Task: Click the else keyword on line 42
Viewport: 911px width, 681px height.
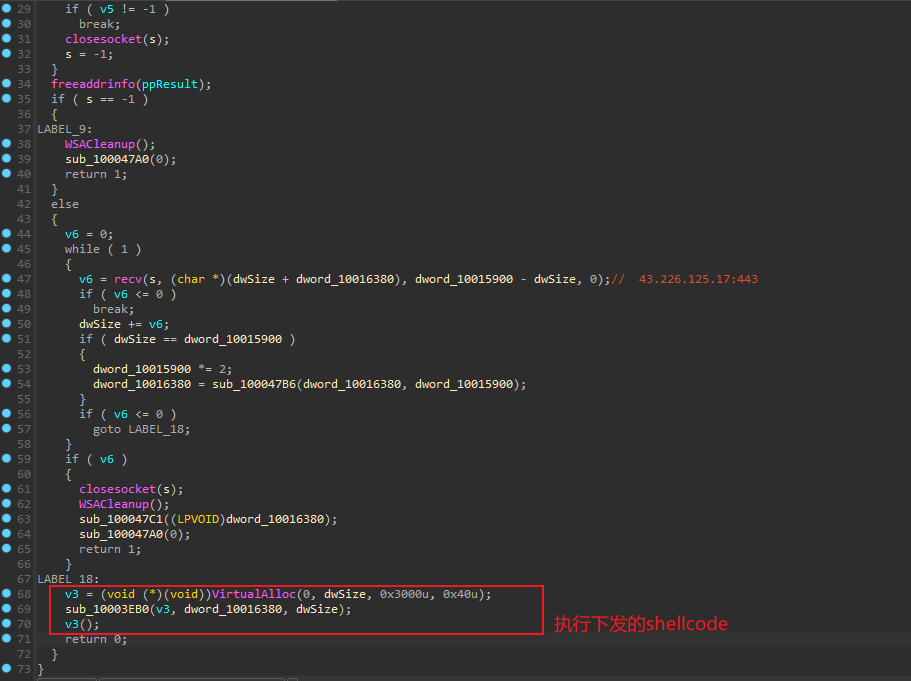Action: tap(65, 205)
